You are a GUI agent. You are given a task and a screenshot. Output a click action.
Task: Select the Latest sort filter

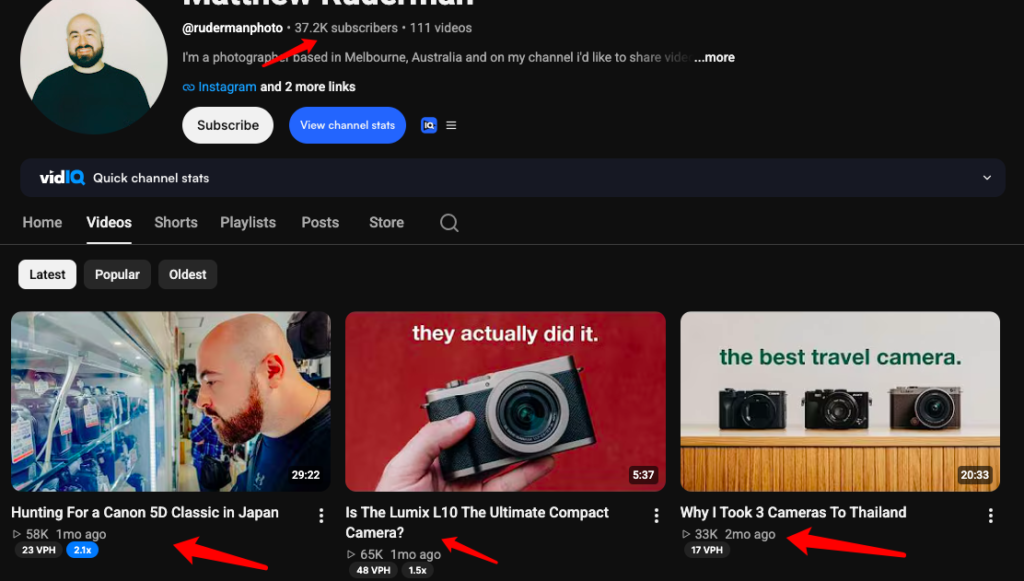(47, 275)
